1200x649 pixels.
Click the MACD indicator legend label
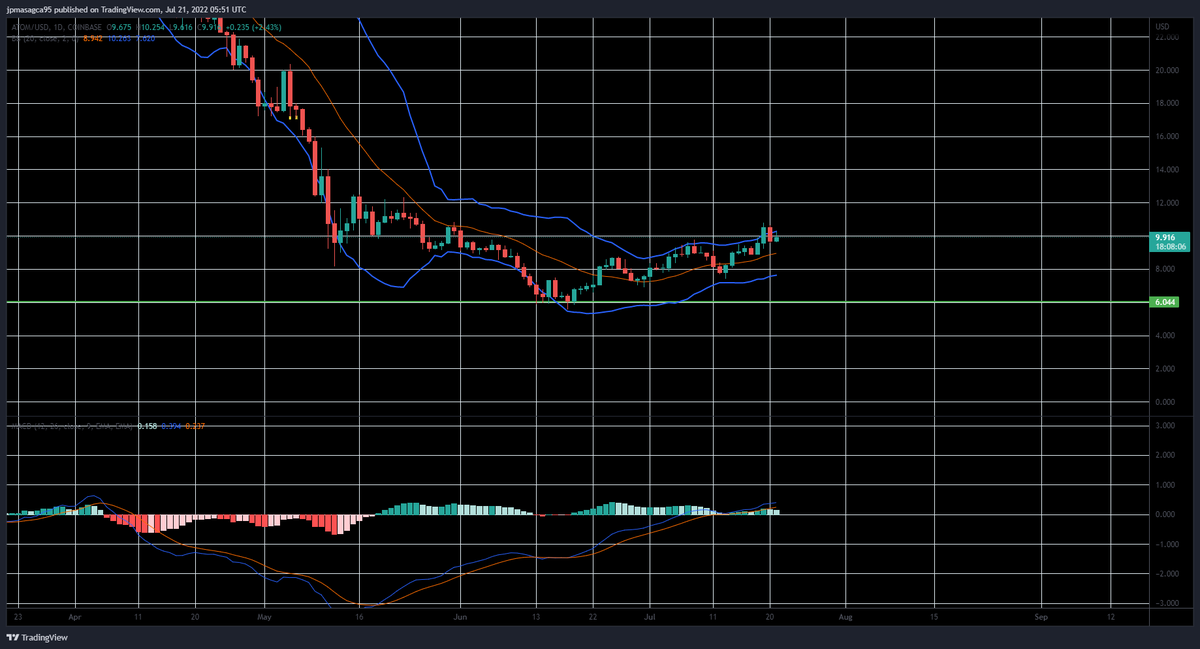[x=71, y=426]
